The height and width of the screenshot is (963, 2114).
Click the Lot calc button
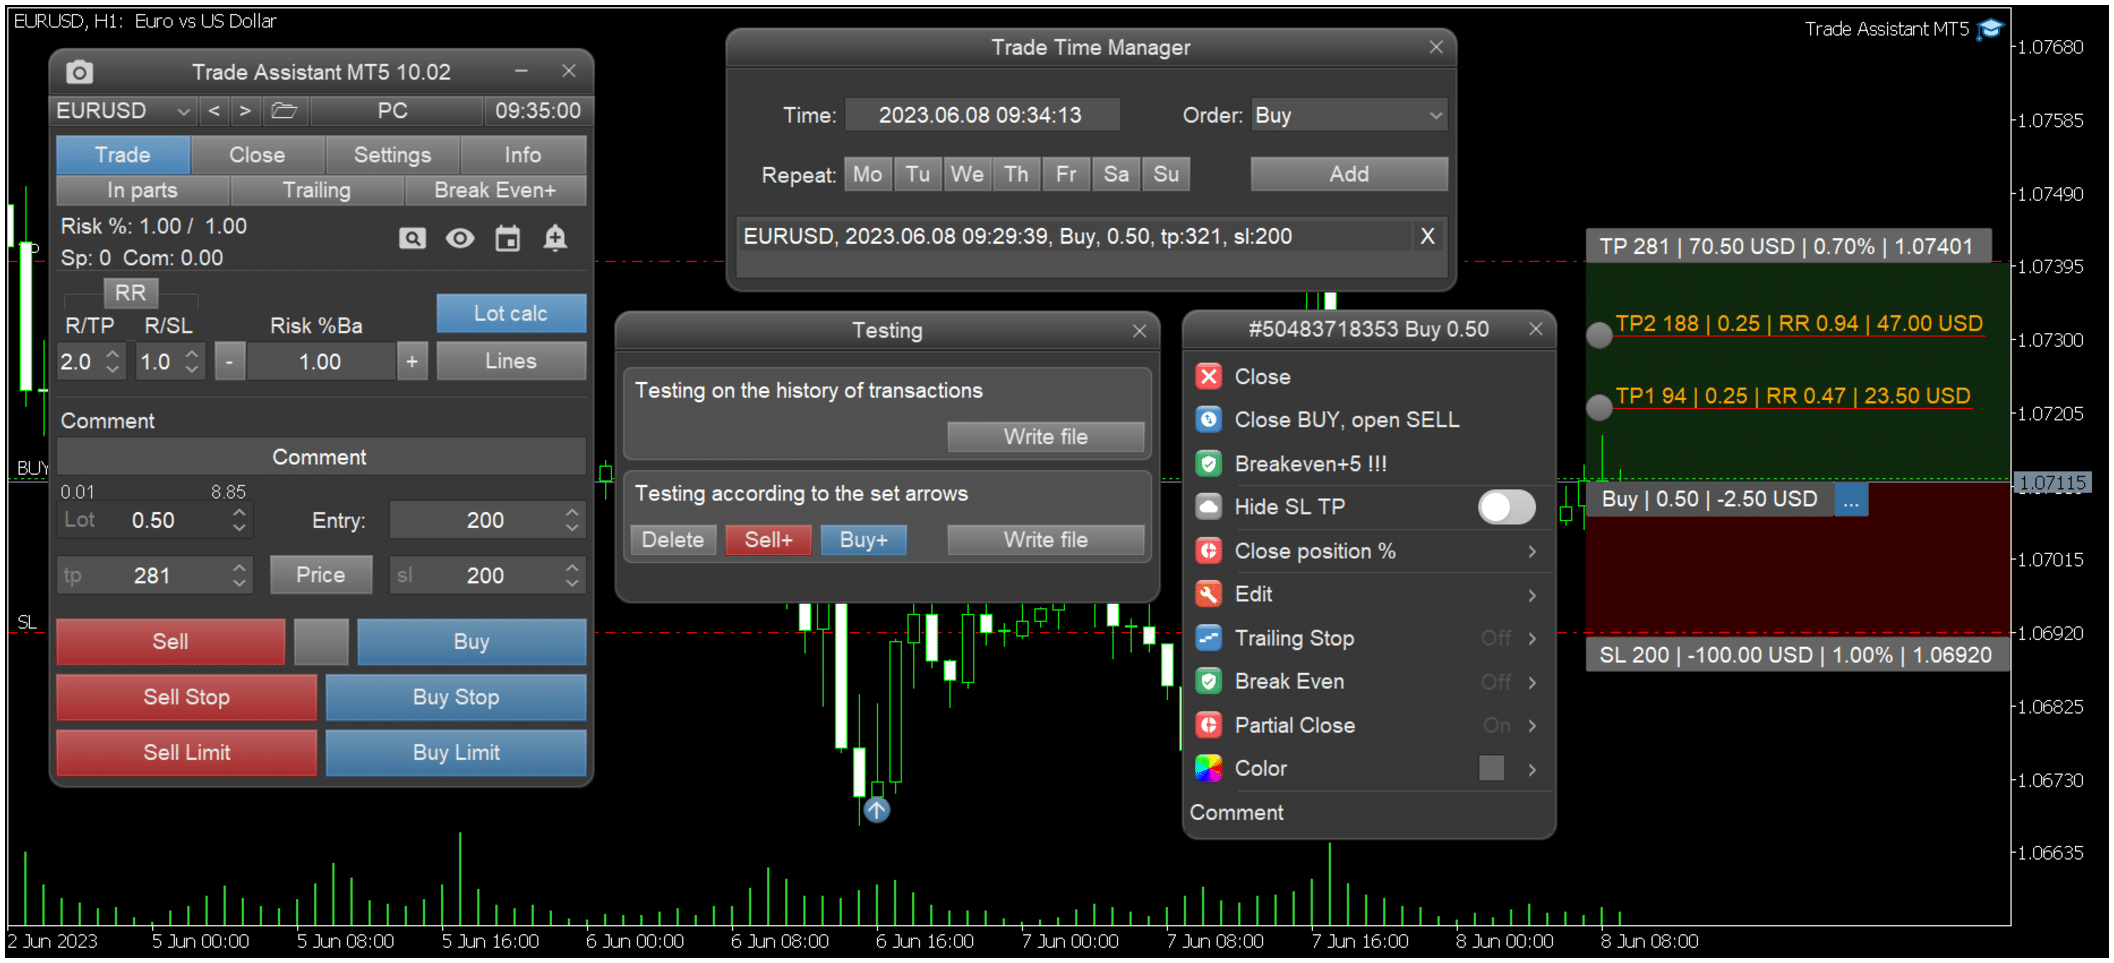510,313
